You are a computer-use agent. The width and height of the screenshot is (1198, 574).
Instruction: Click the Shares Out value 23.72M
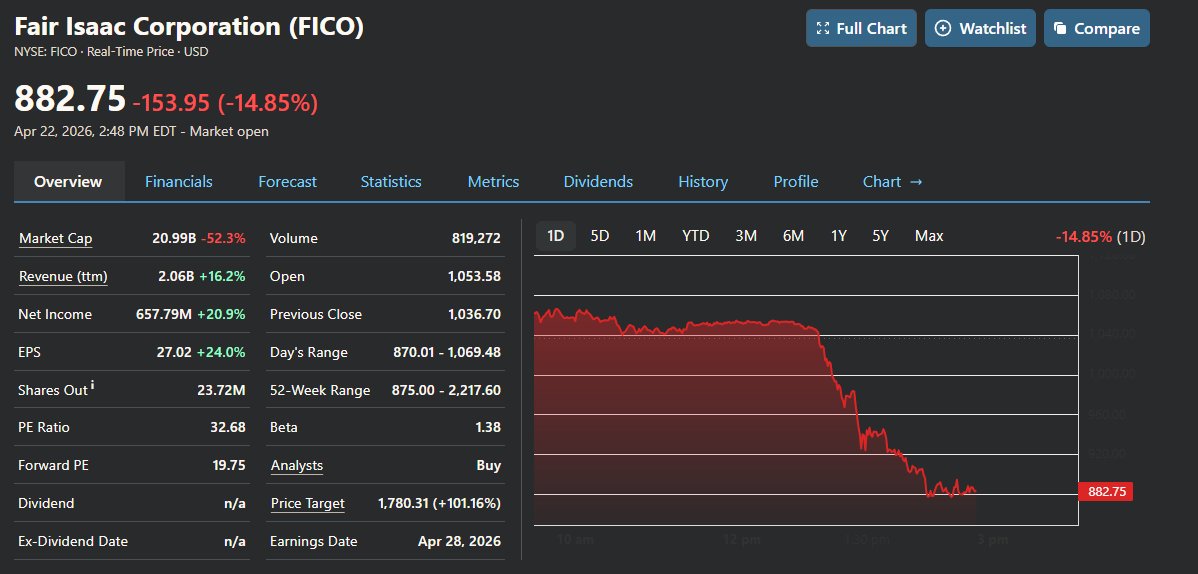tap(221, 391)
